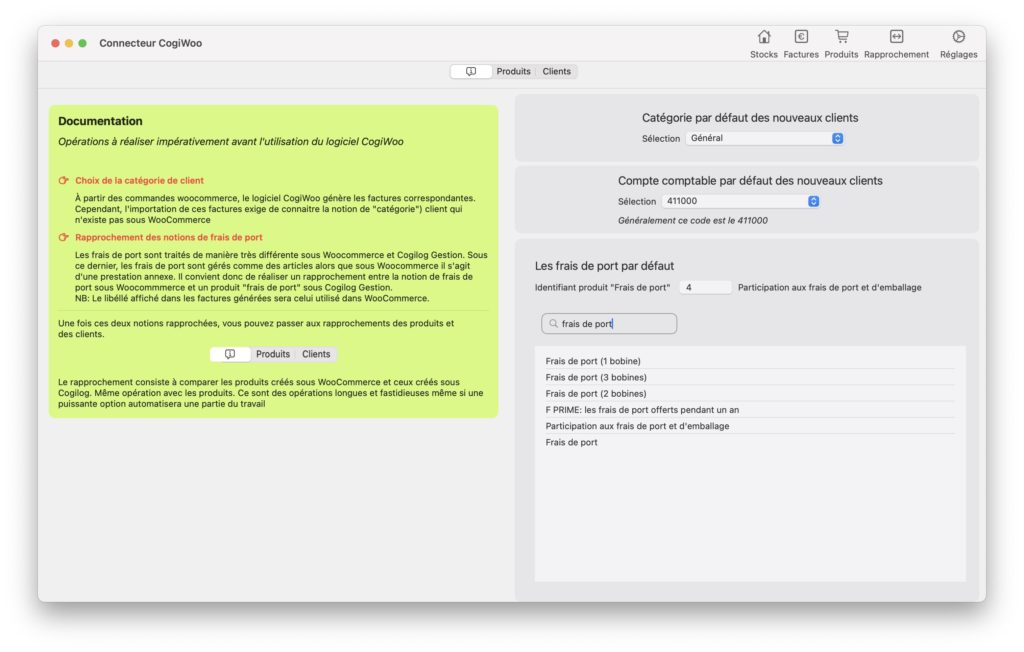Click the 'Rapprochement des notions de frais de port' heading

click(168, 237)
